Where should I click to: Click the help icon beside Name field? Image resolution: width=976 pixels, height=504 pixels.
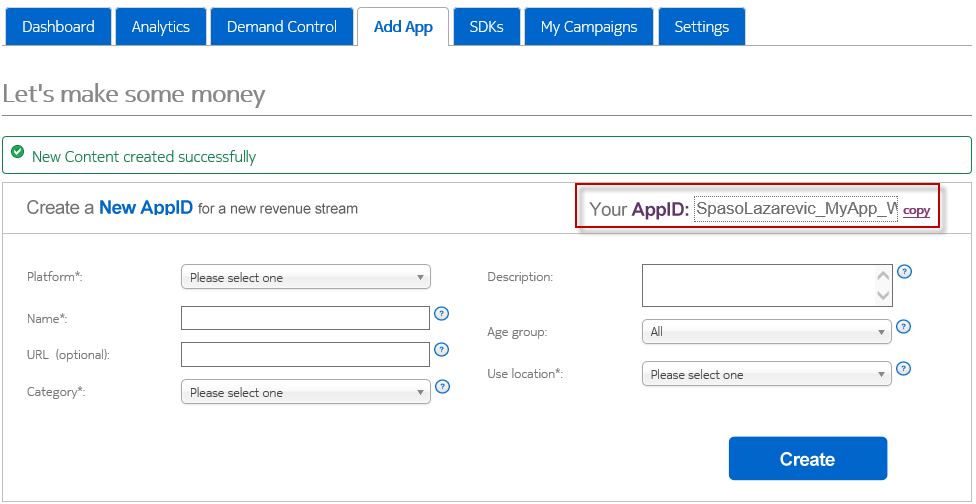[442, 314]
